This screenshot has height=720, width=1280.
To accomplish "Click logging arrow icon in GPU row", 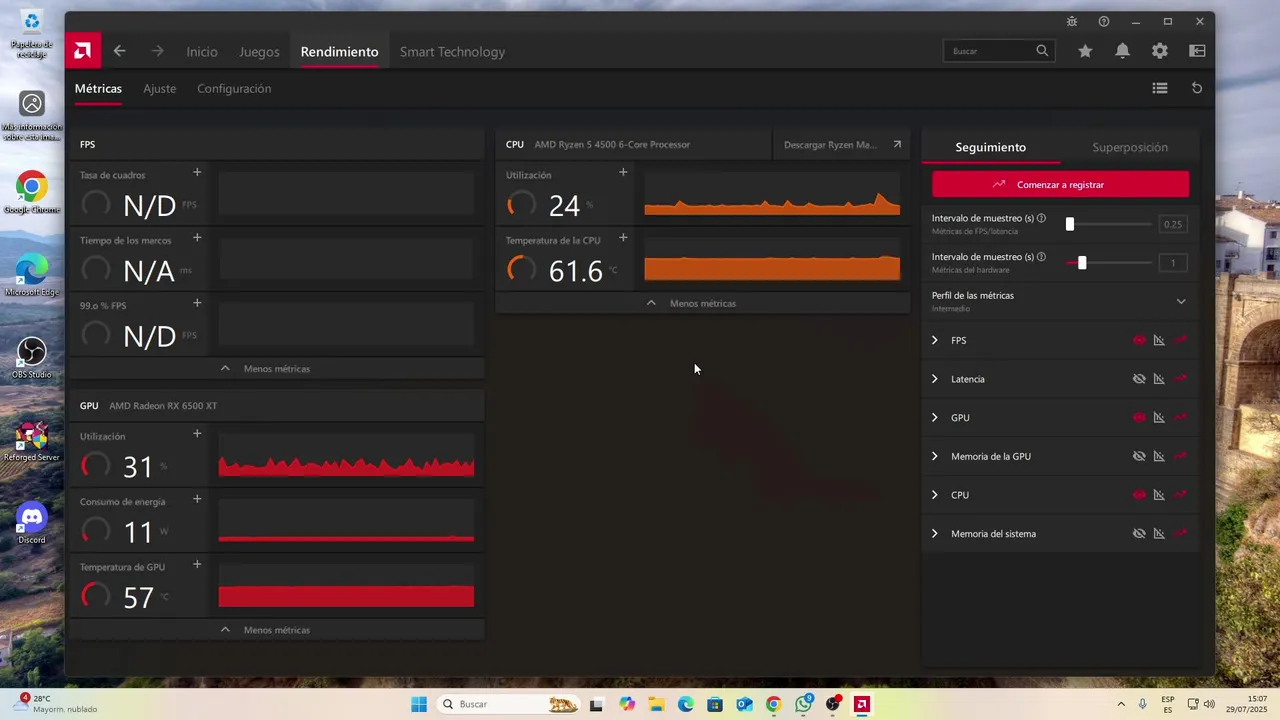I will (x=1181, y=417).
